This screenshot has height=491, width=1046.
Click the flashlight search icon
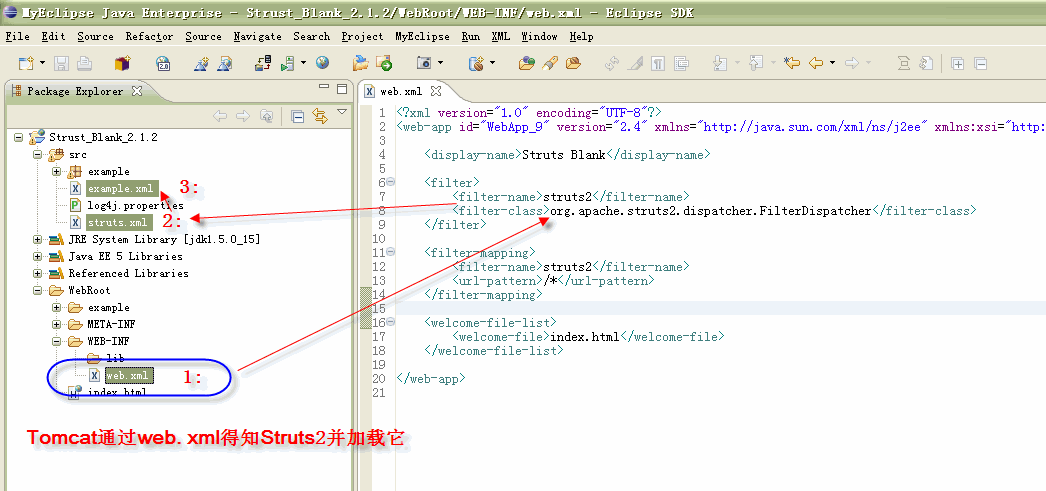(x=550, y=63)
